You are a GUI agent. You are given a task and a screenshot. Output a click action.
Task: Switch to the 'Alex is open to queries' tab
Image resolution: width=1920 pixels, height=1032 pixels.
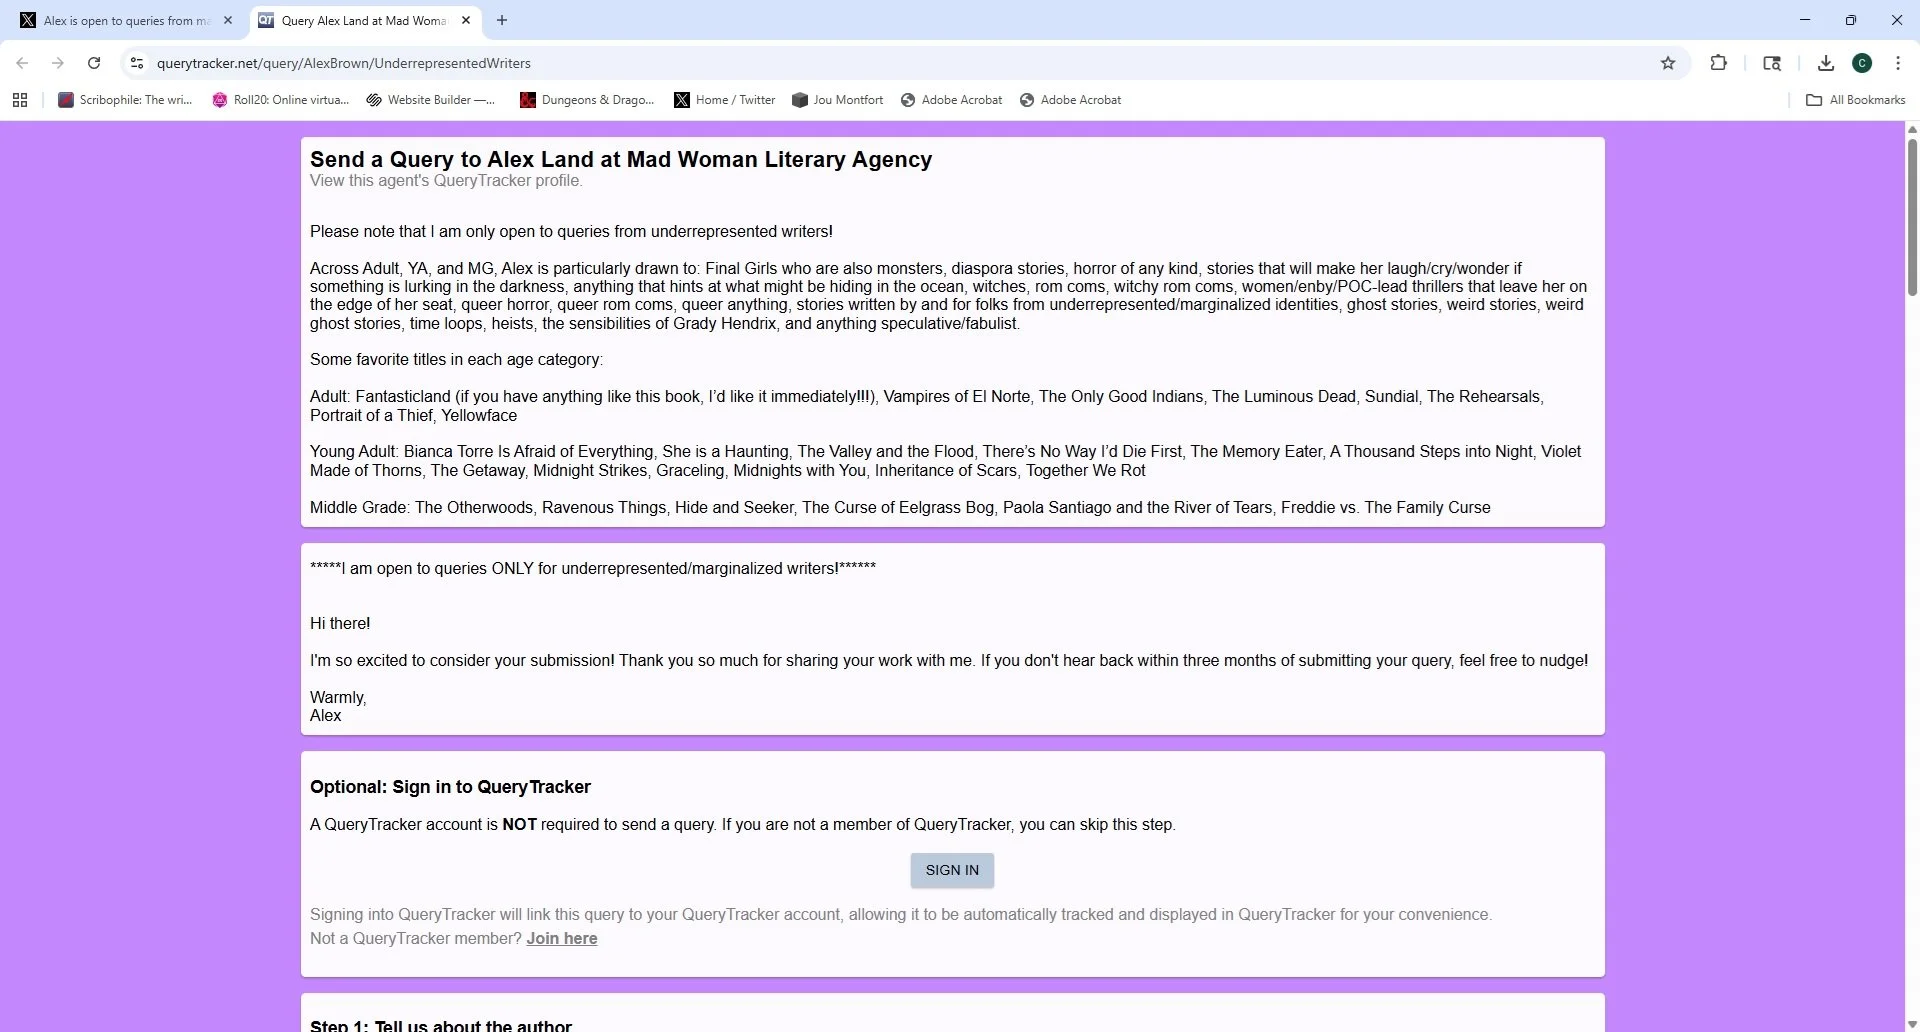coord(125,20)
